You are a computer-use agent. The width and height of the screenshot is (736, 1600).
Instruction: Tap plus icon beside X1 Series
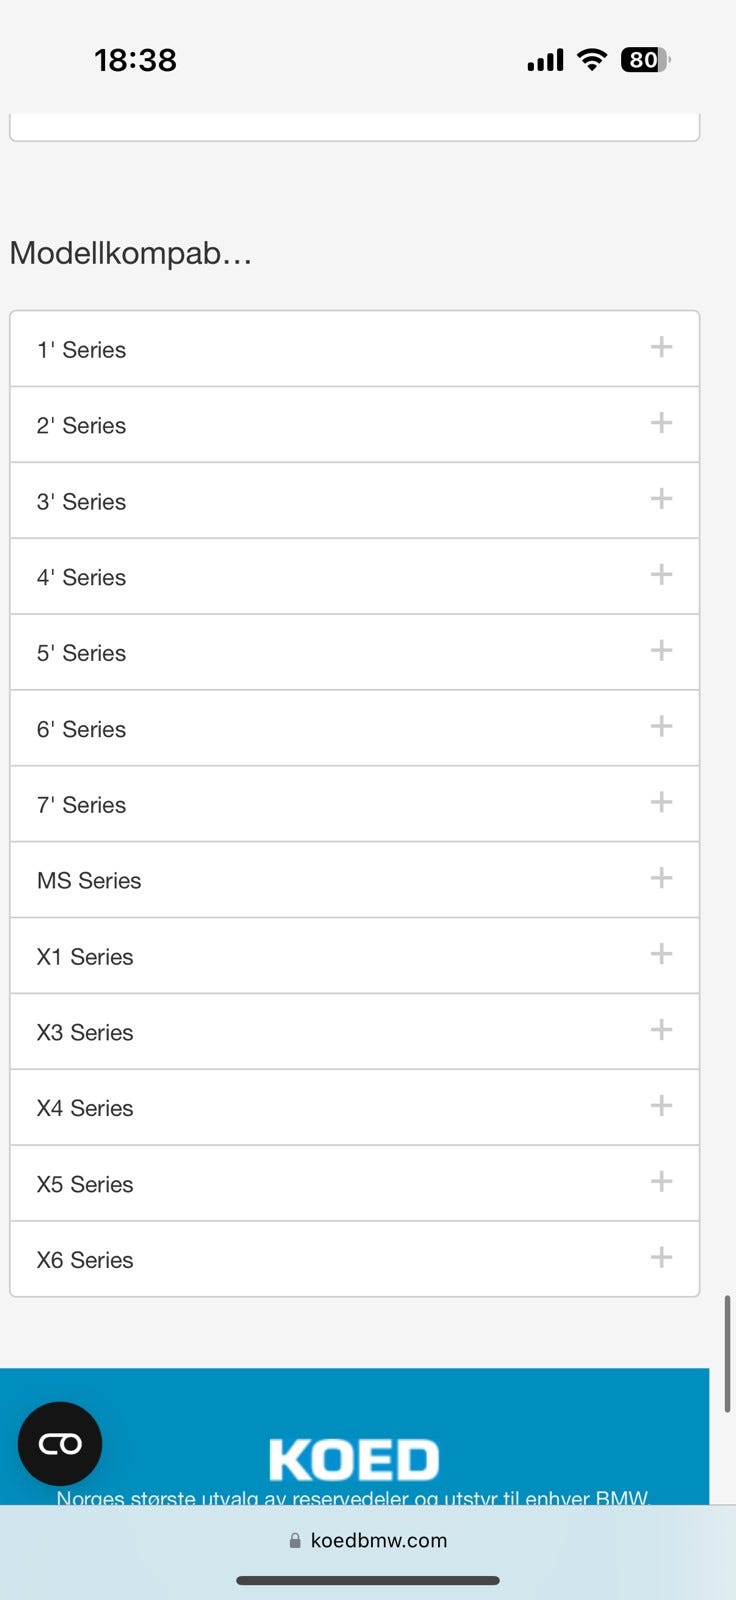tap(661, 954)
